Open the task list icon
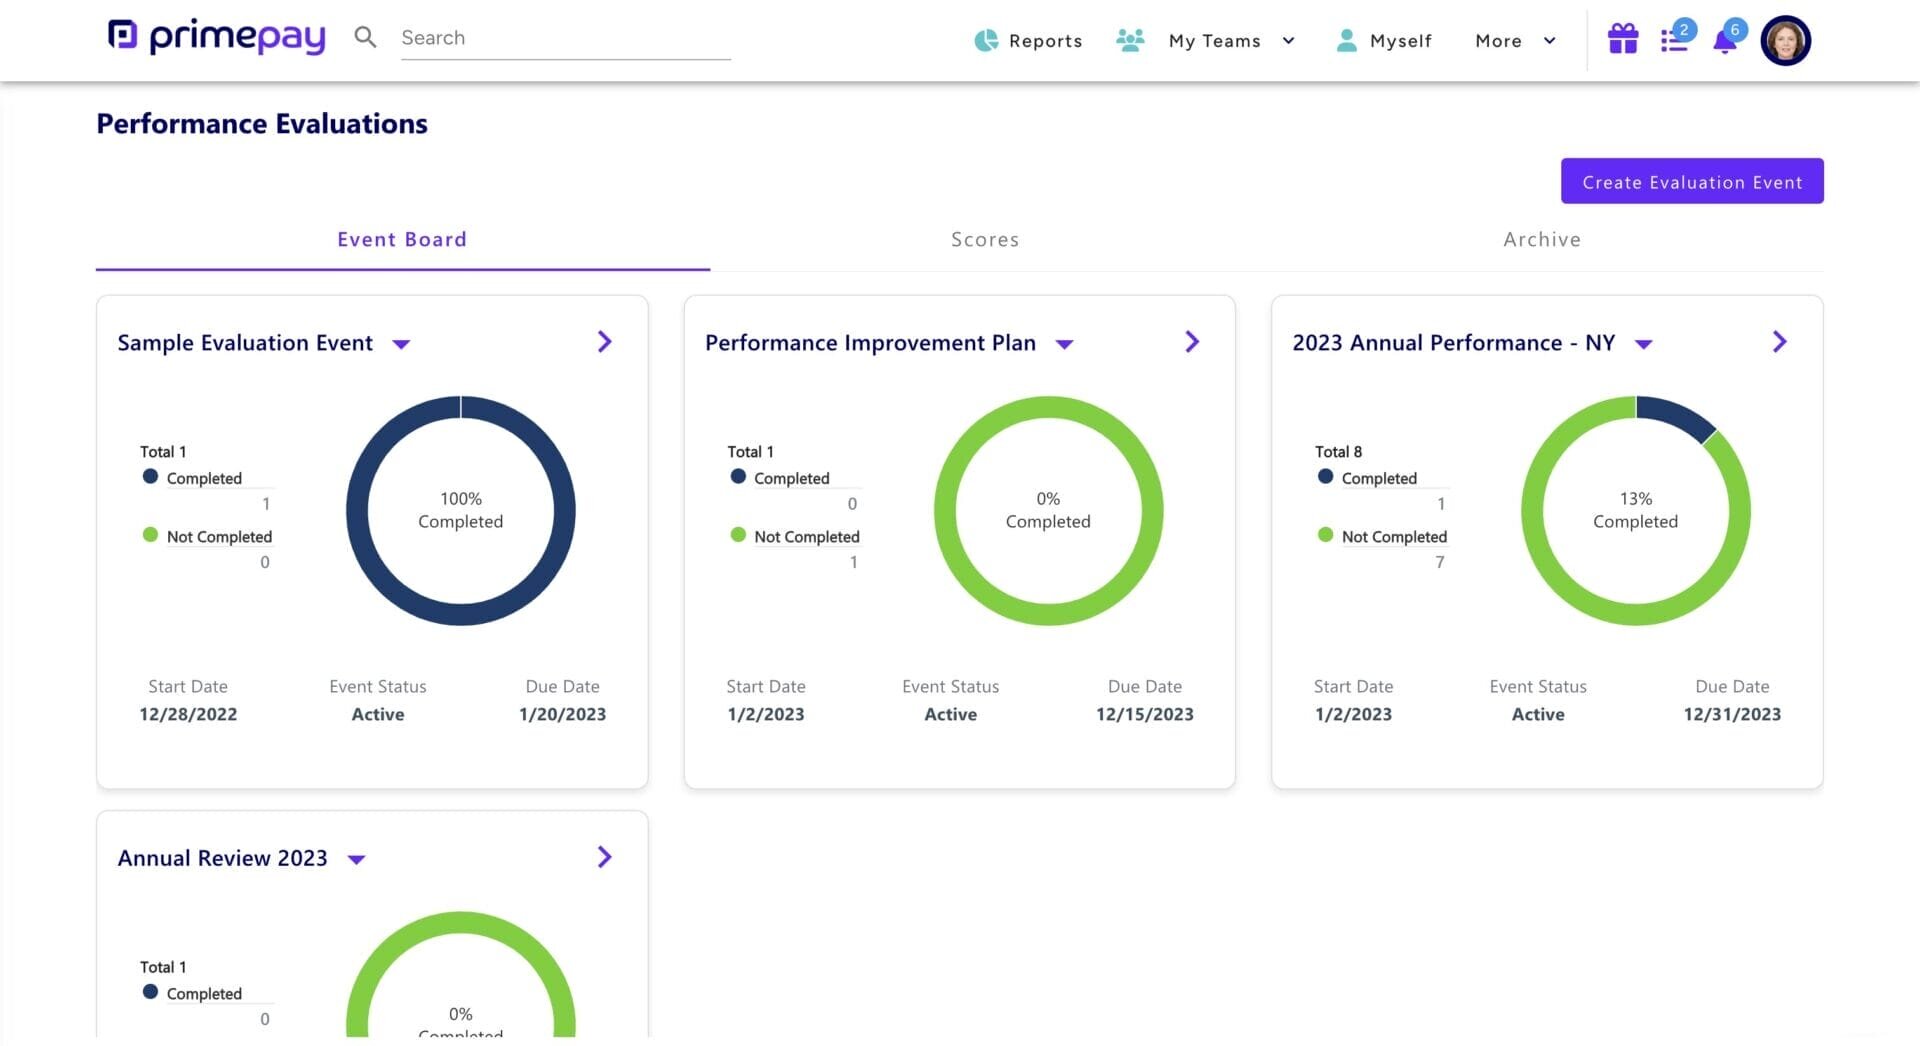This screenshot has height=1046, width=1920. 1673,41
